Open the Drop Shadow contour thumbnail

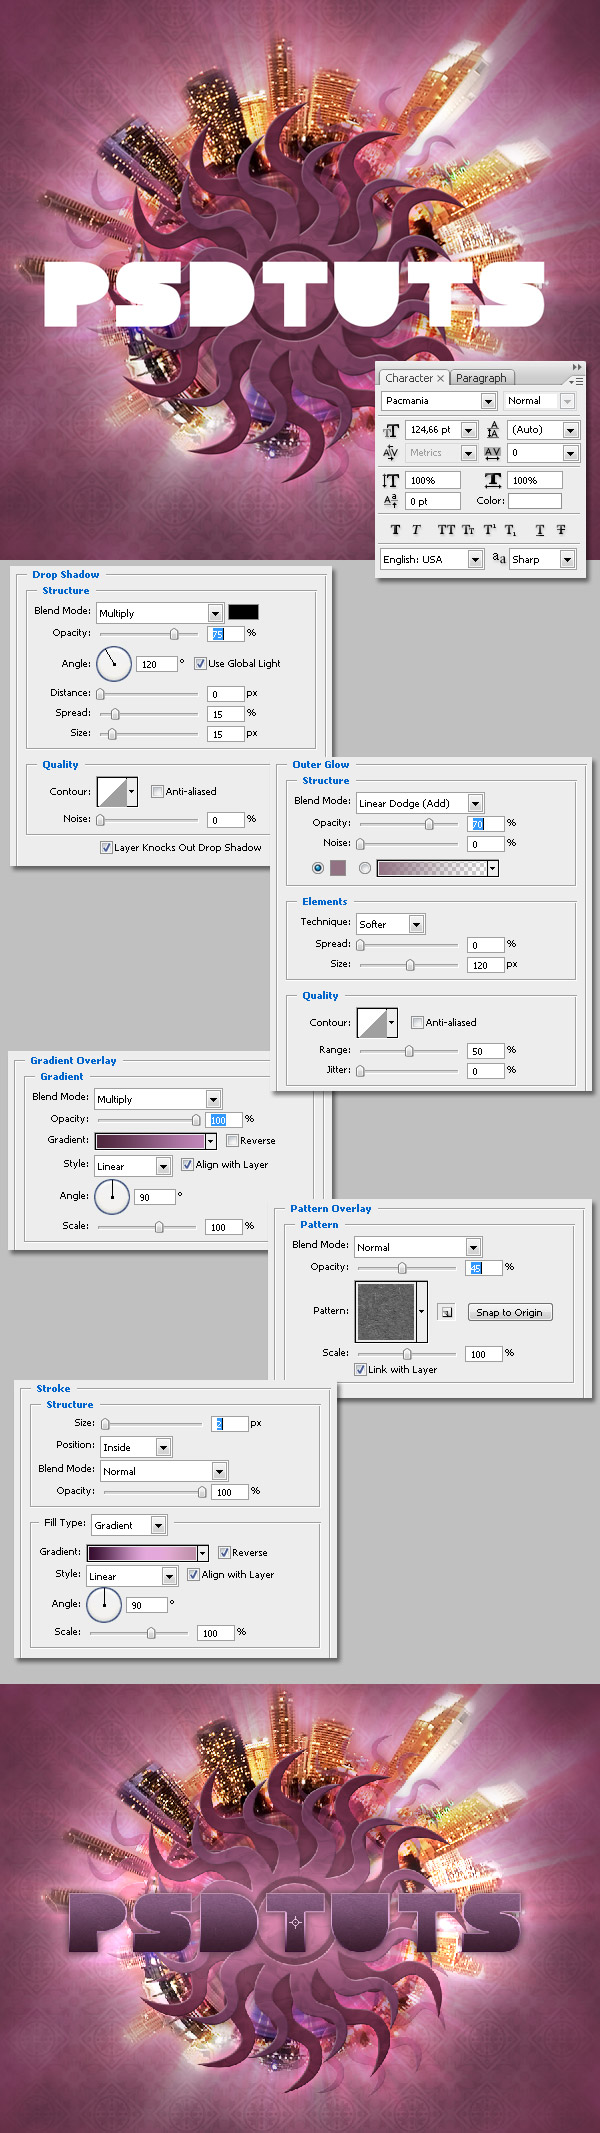[x=112, y=792]
